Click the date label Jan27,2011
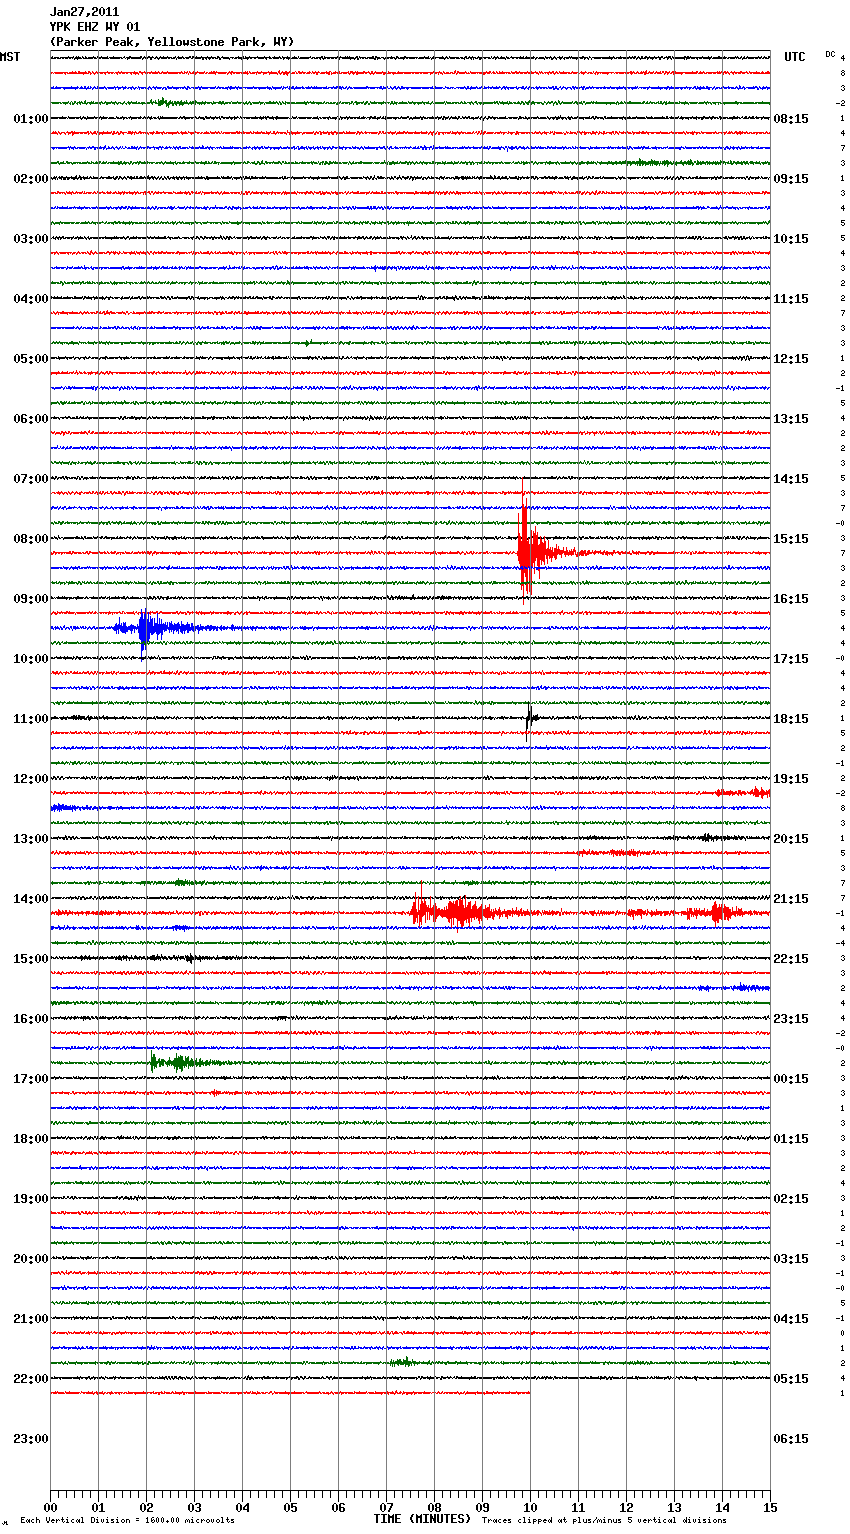Screen dimensions: 850x1534 pyautogui.click(x=84, y=12)
